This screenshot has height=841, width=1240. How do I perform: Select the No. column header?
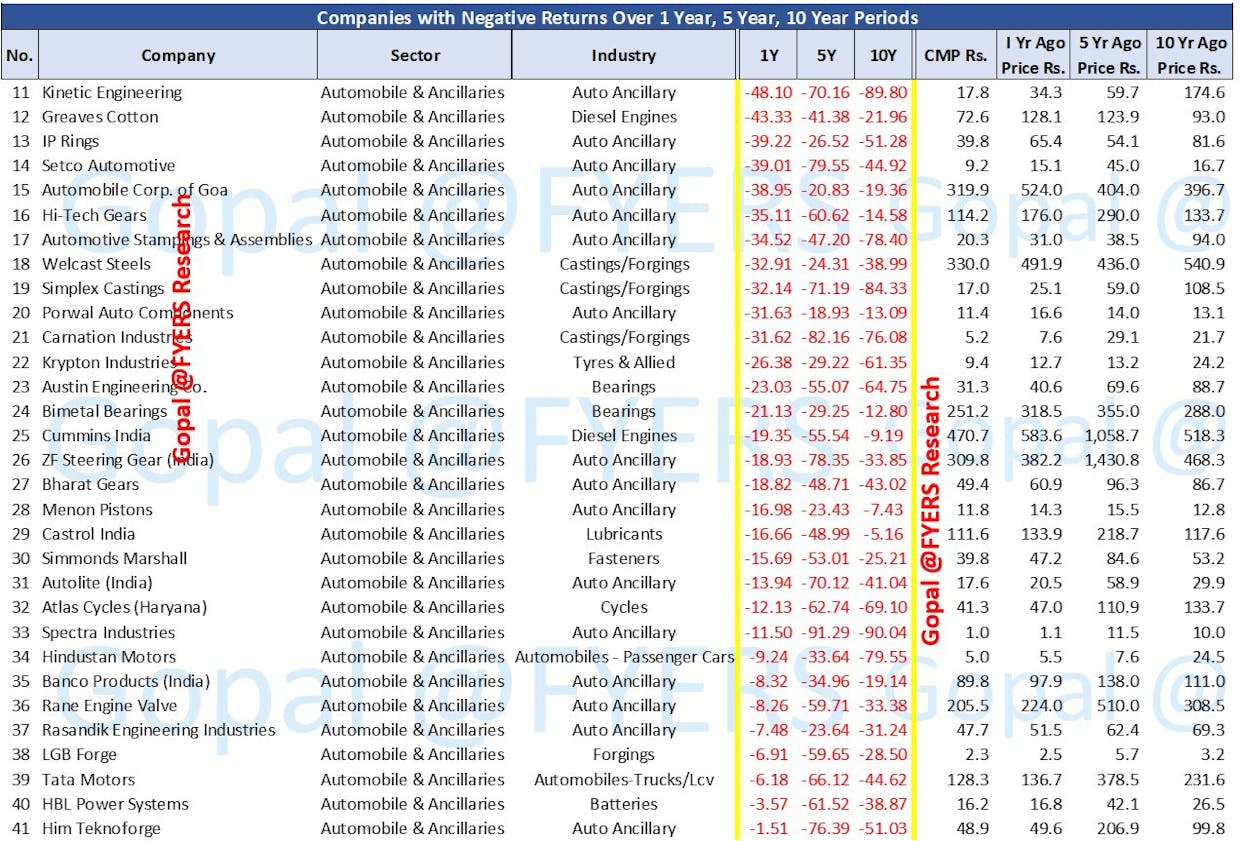point(20,55)
